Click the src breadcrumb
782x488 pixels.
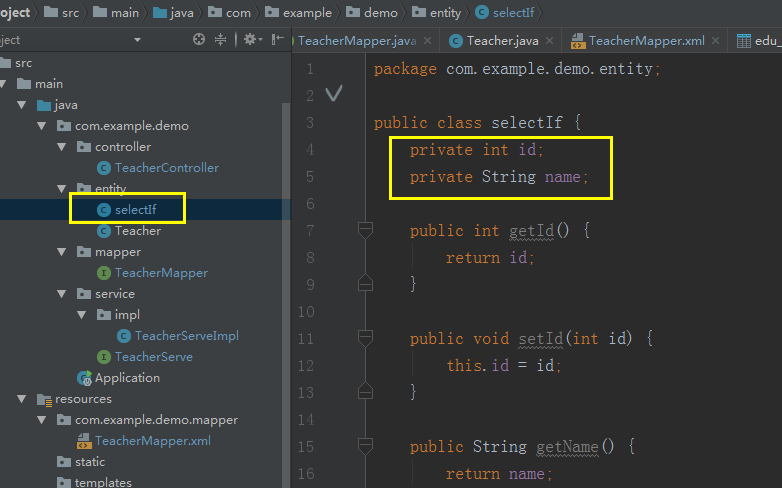tap(62, 12)
